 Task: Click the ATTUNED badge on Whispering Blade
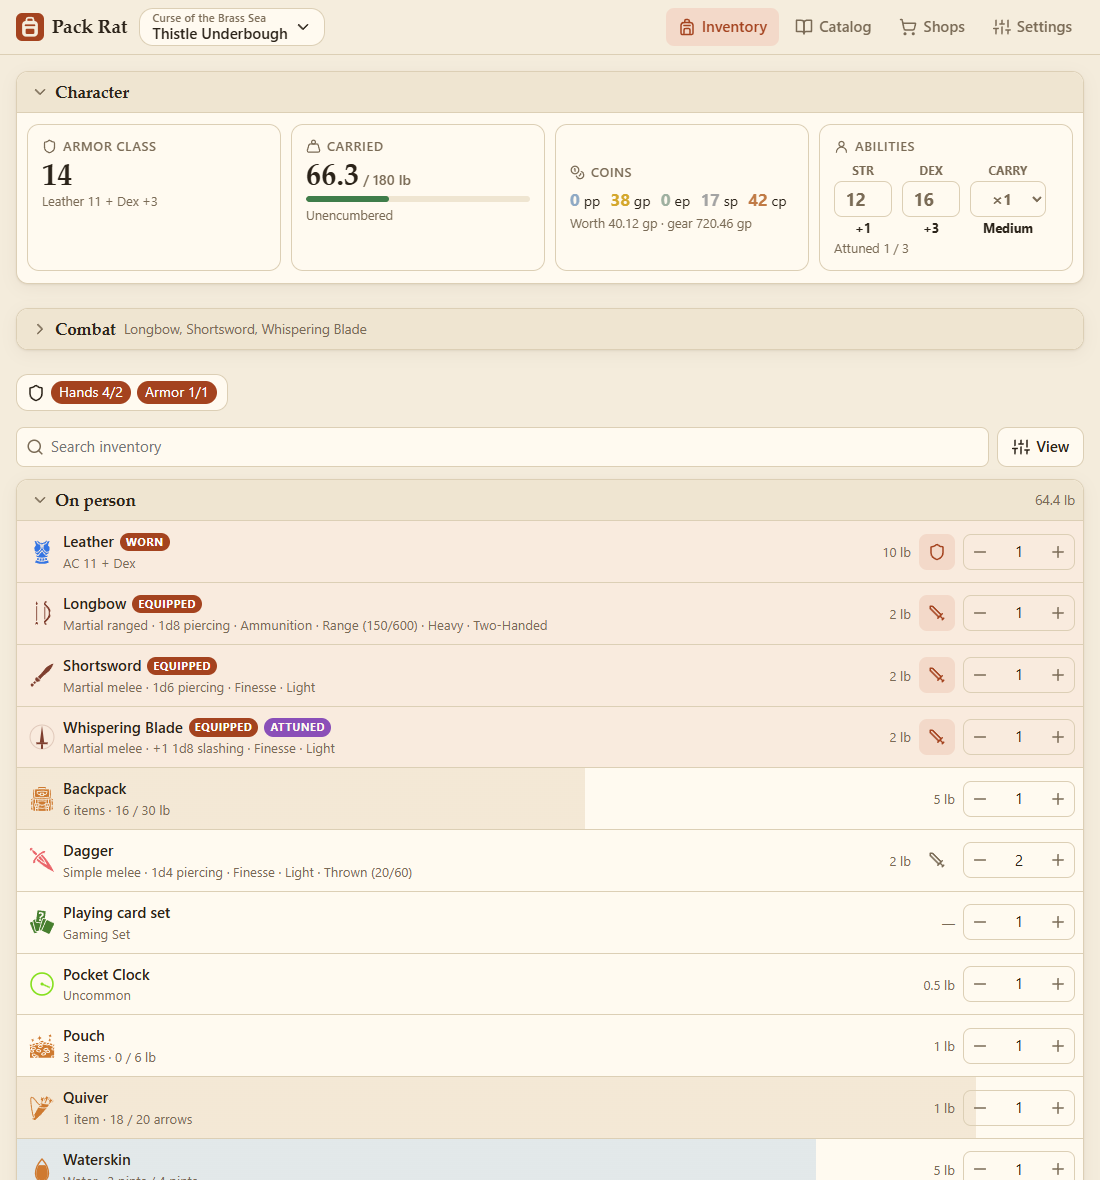pyautogui.click(x=297, y=727)
